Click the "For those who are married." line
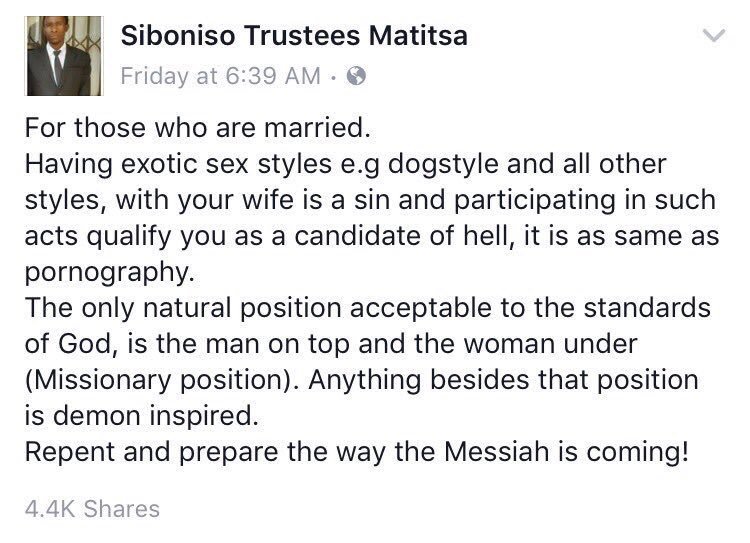 click(x=198, y=128)
